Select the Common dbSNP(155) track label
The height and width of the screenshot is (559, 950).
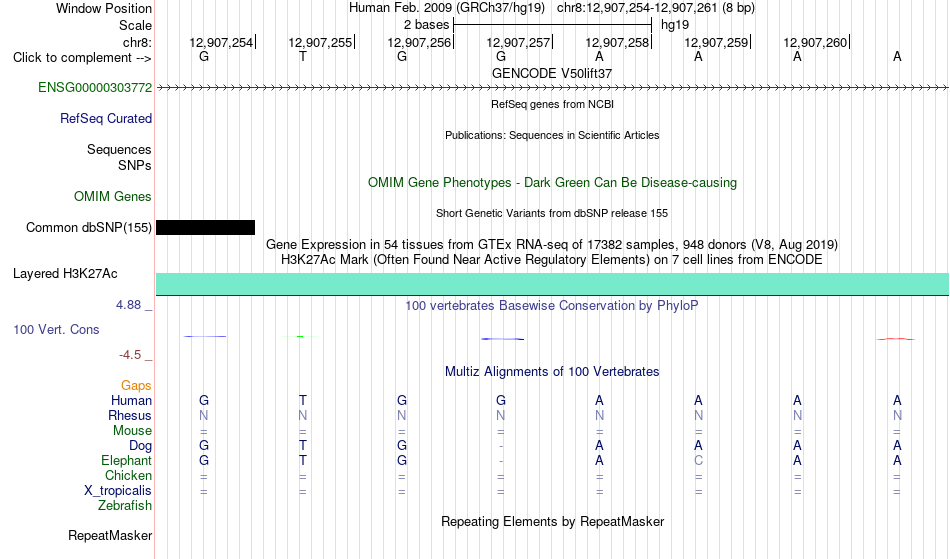point(89,228)
